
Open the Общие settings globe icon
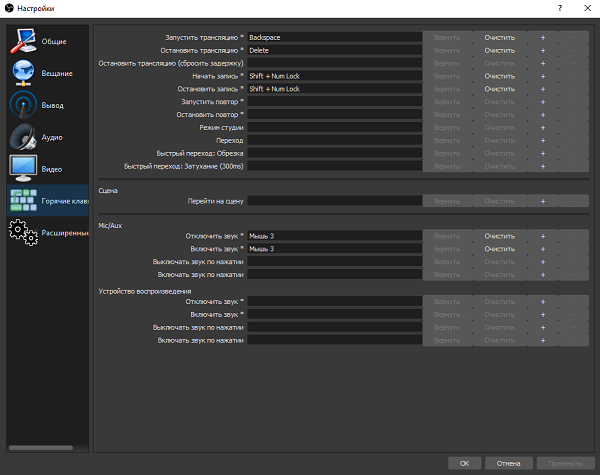(23, 40)
